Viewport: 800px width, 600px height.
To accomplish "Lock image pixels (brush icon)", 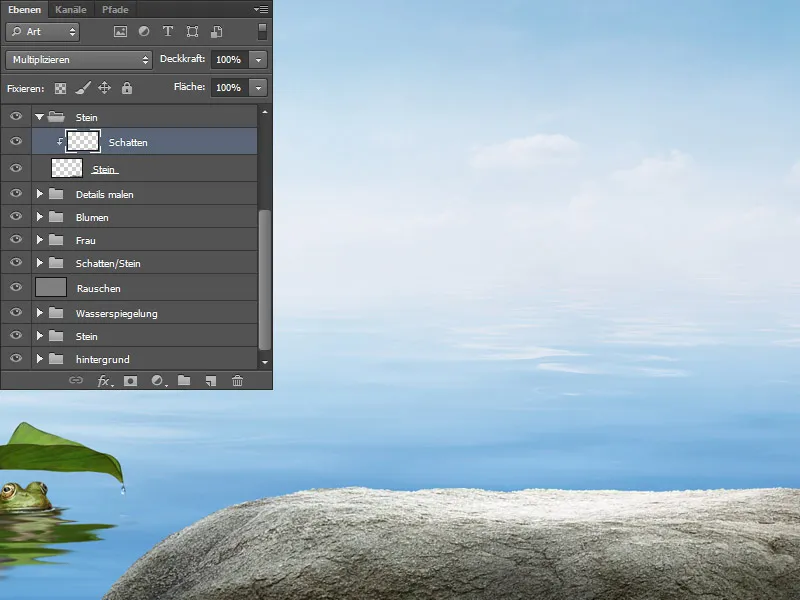I will pos(83,88).
